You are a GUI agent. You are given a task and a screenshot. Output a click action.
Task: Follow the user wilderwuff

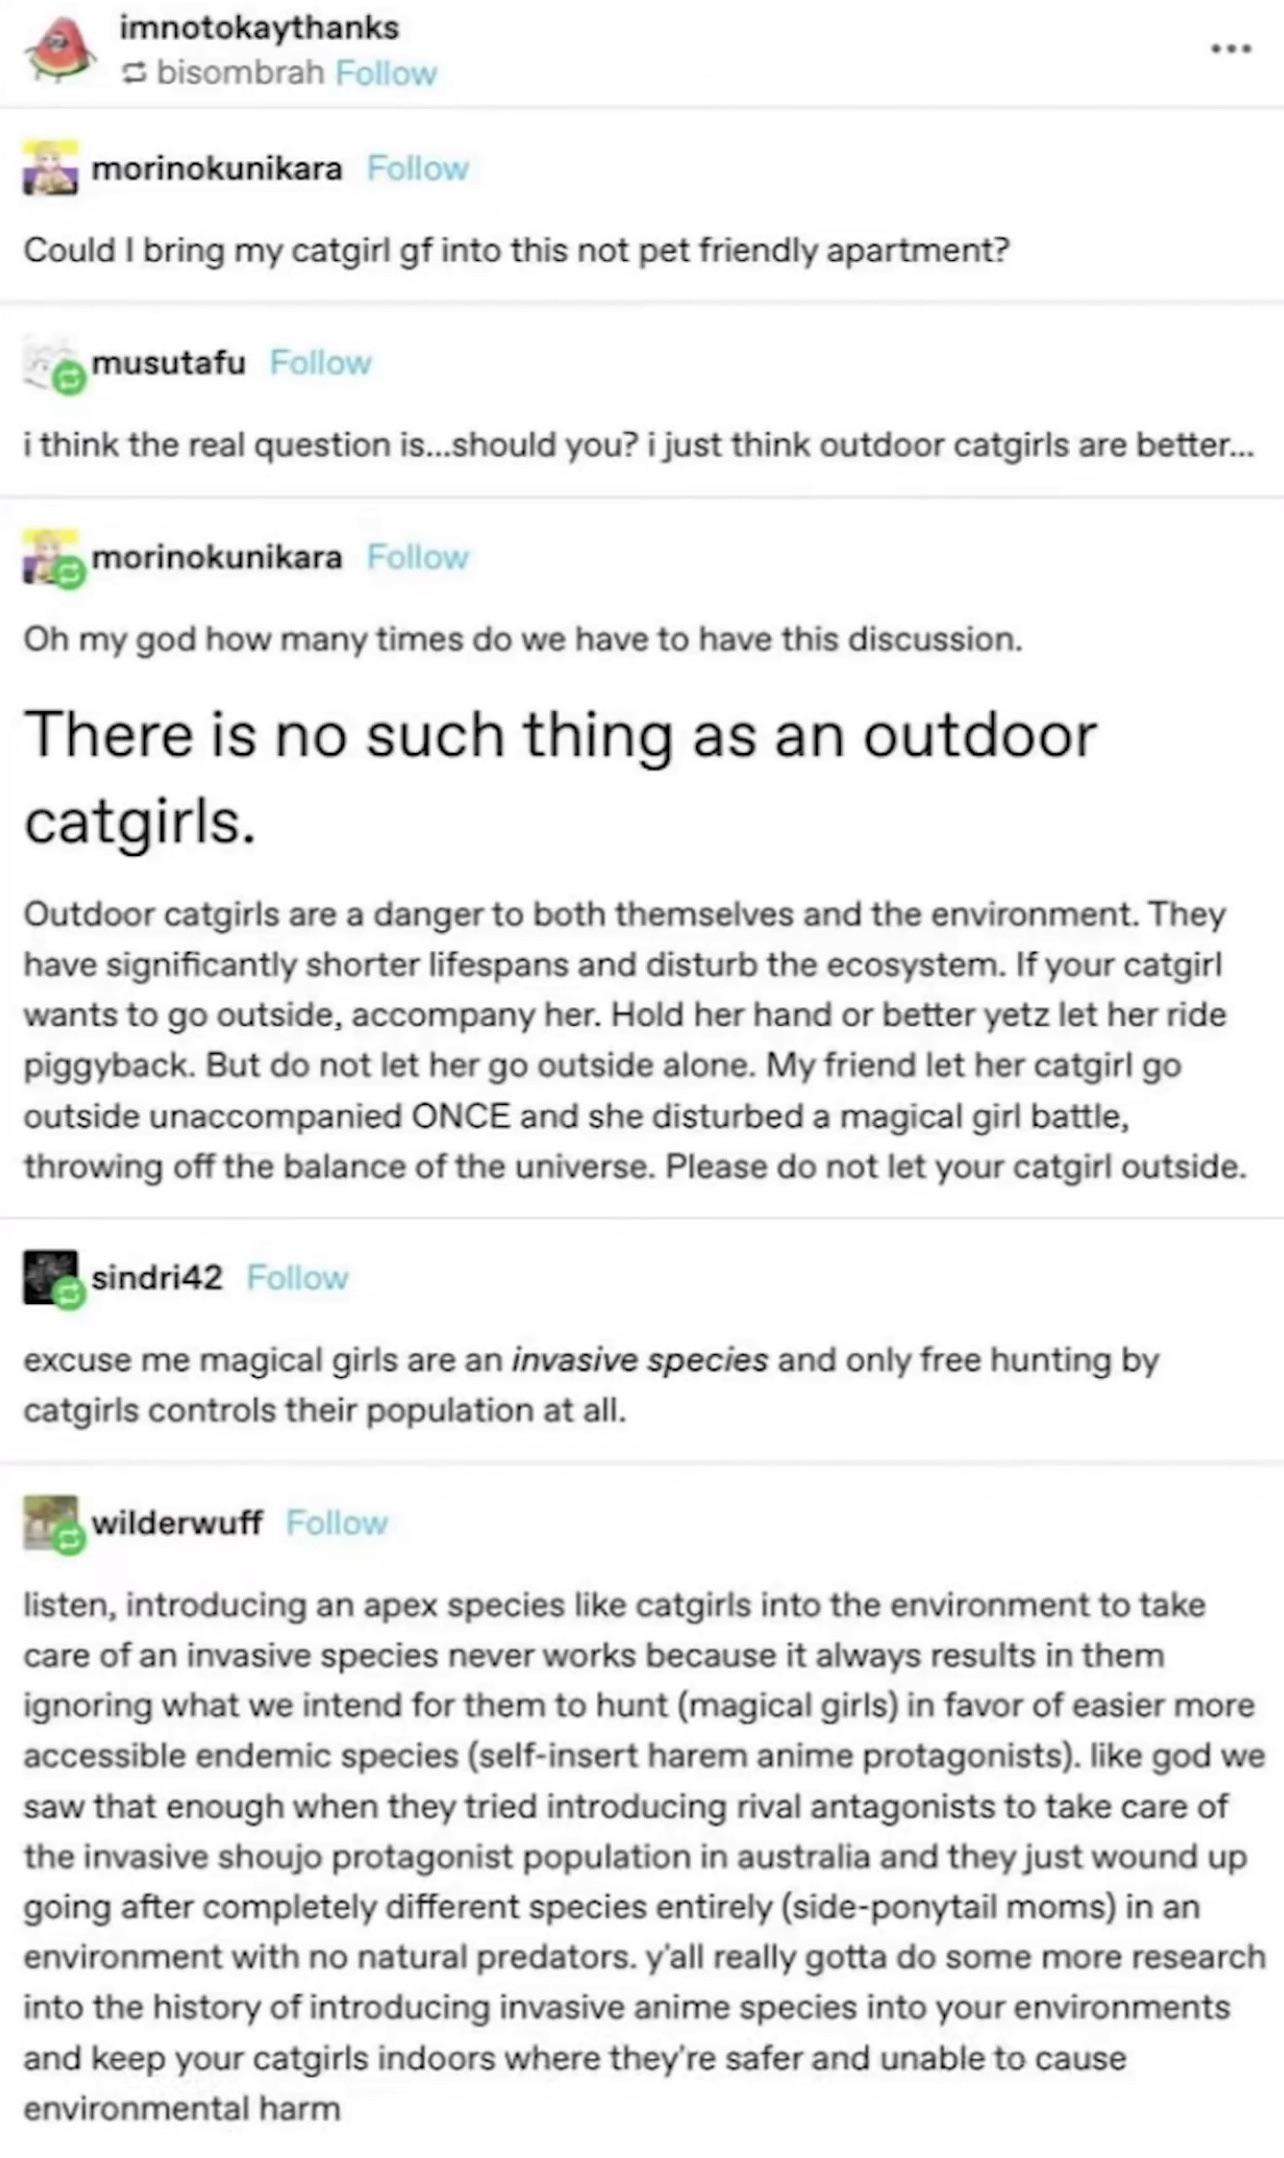point(336,1522)
